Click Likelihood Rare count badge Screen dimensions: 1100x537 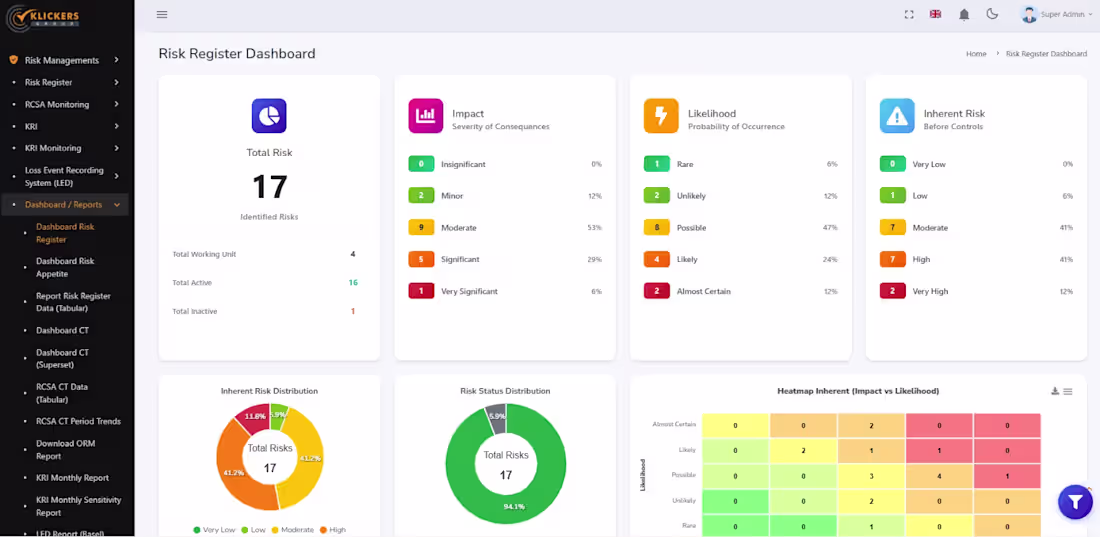coord(657,164)
